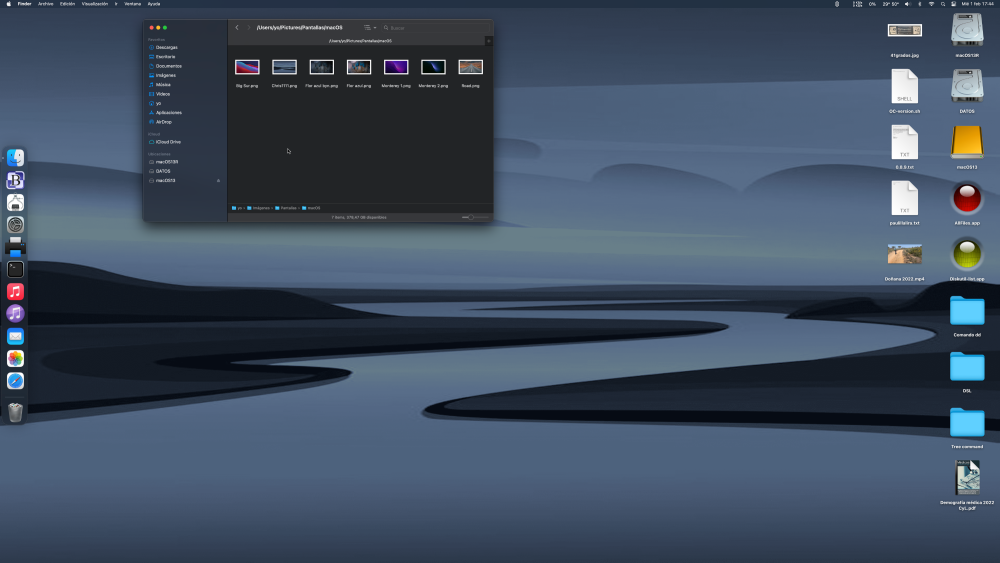
Task: Click Pantallas in the Finder path bar
Action: [x=286, y=208]
